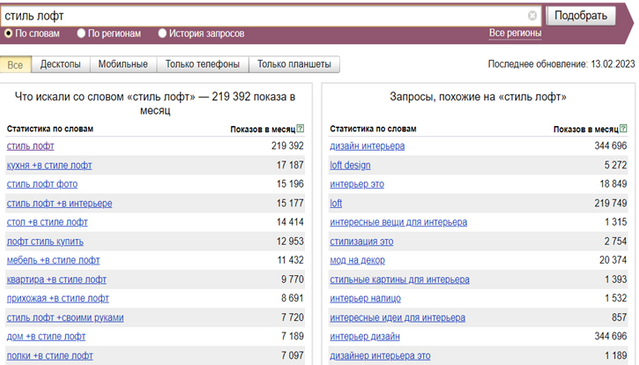Open the 'прихожая +в стиле лофт' link
The width and height of the screenshot is (639, 365).
(x=58, y=298)
